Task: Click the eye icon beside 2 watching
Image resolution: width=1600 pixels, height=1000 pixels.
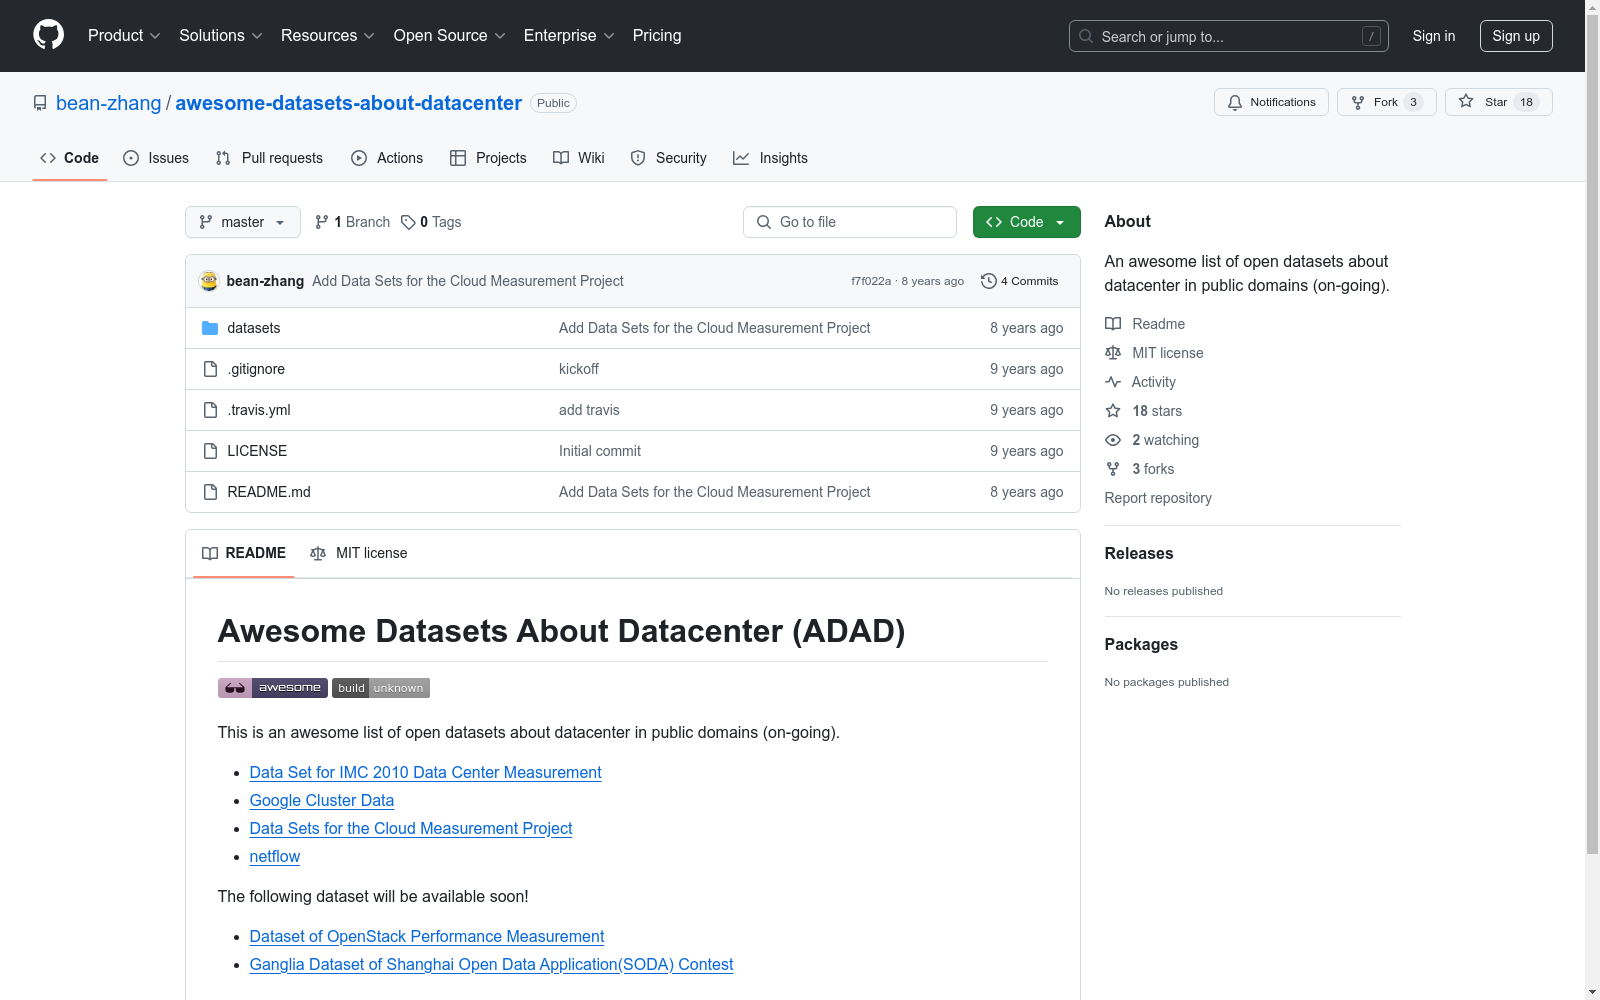Action: click(1113, 440)
